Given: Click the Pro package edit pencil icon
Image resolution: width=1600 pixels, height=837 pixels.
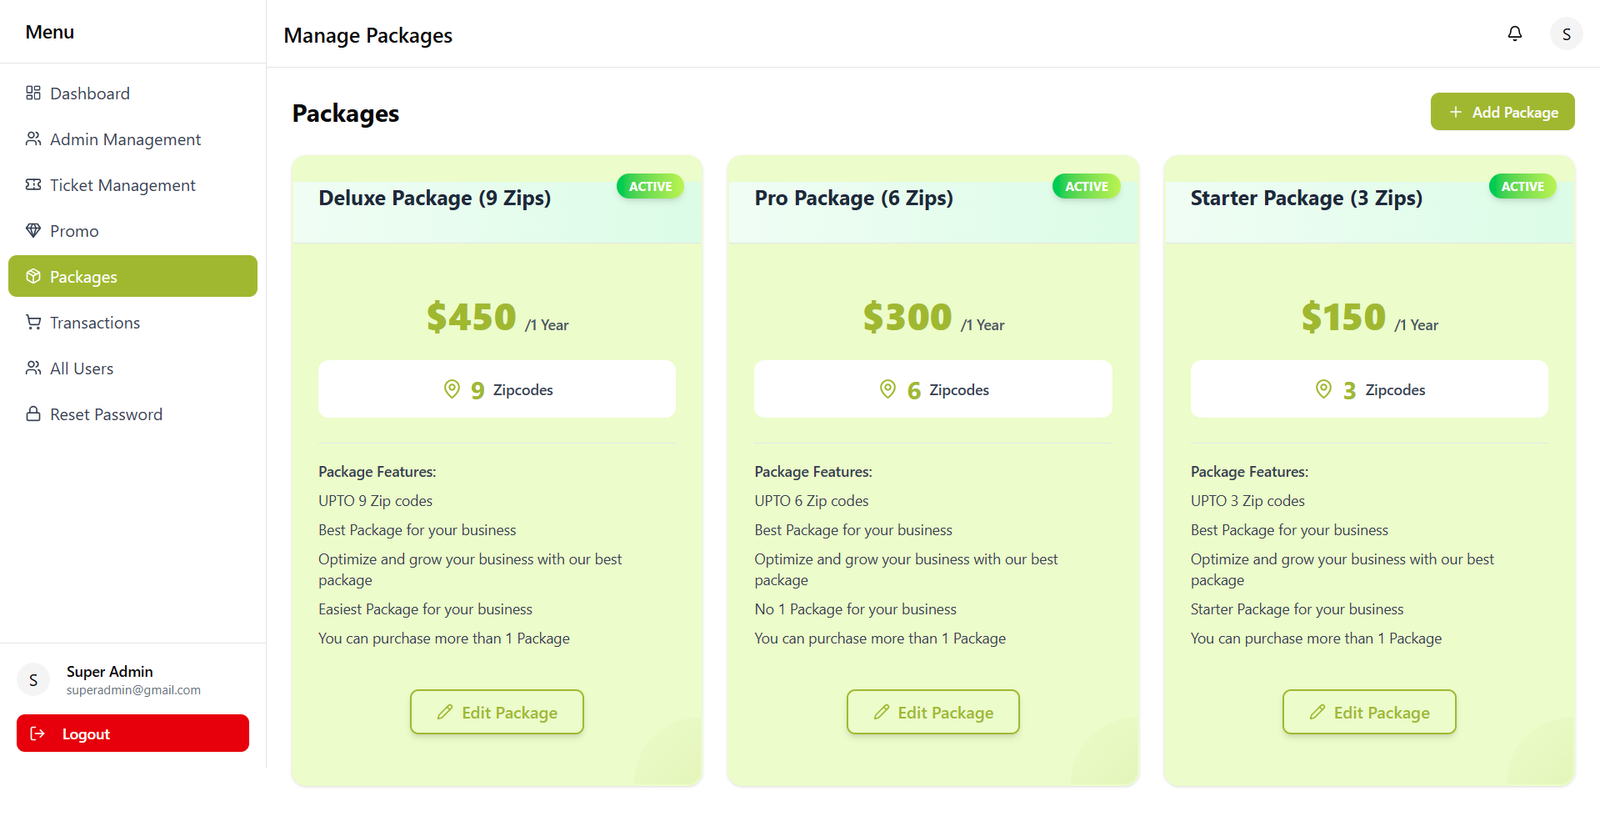Looking at the screenshot, I should (881, 712).
